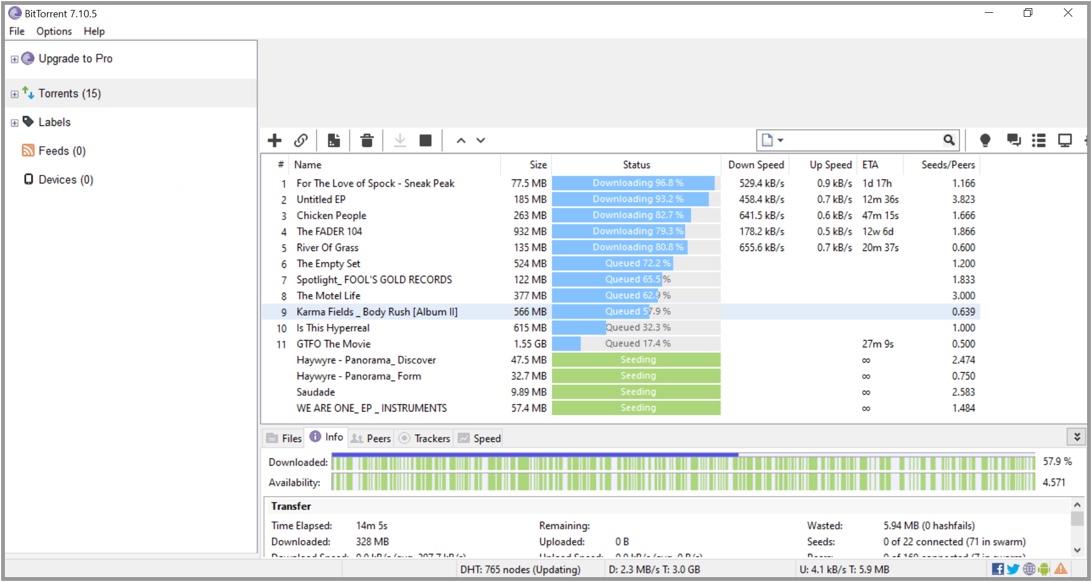Click the Add Torrent plus icon

275,141
